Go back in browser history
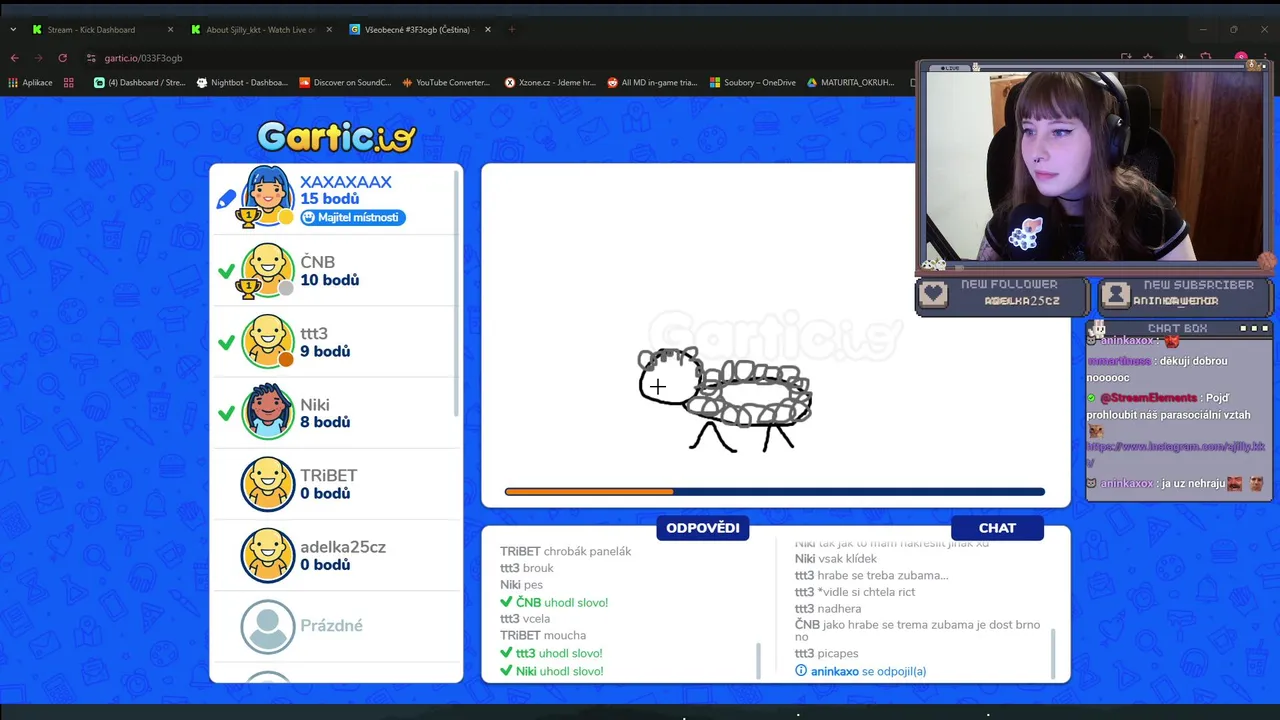 14,58
